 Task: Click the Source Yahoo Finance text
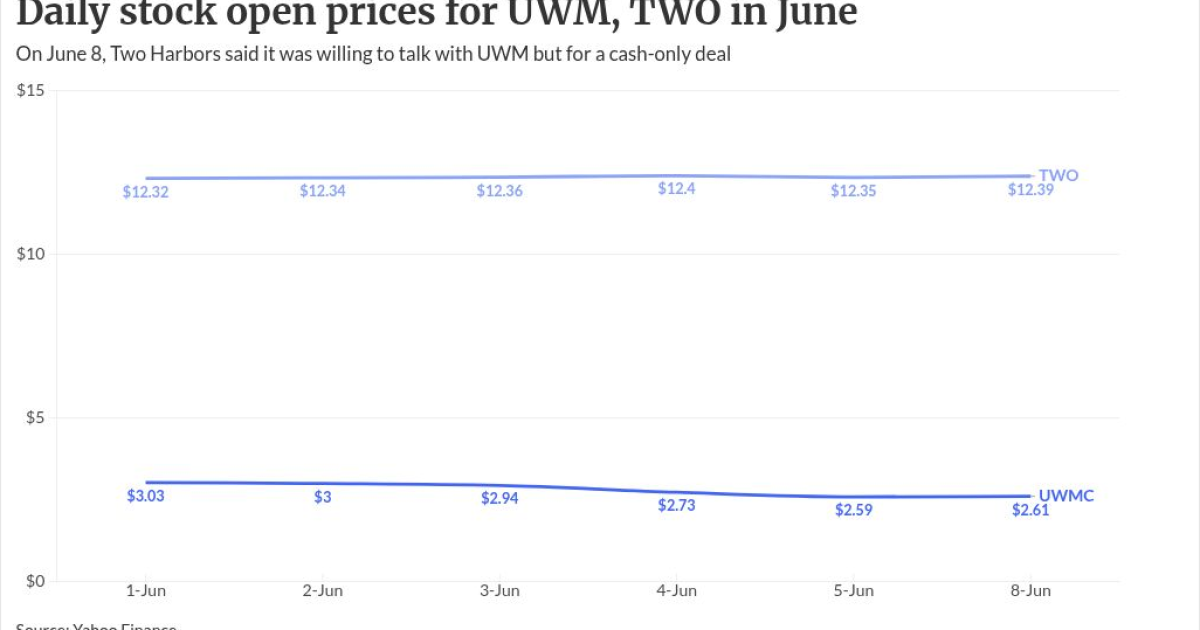point(96,626)
